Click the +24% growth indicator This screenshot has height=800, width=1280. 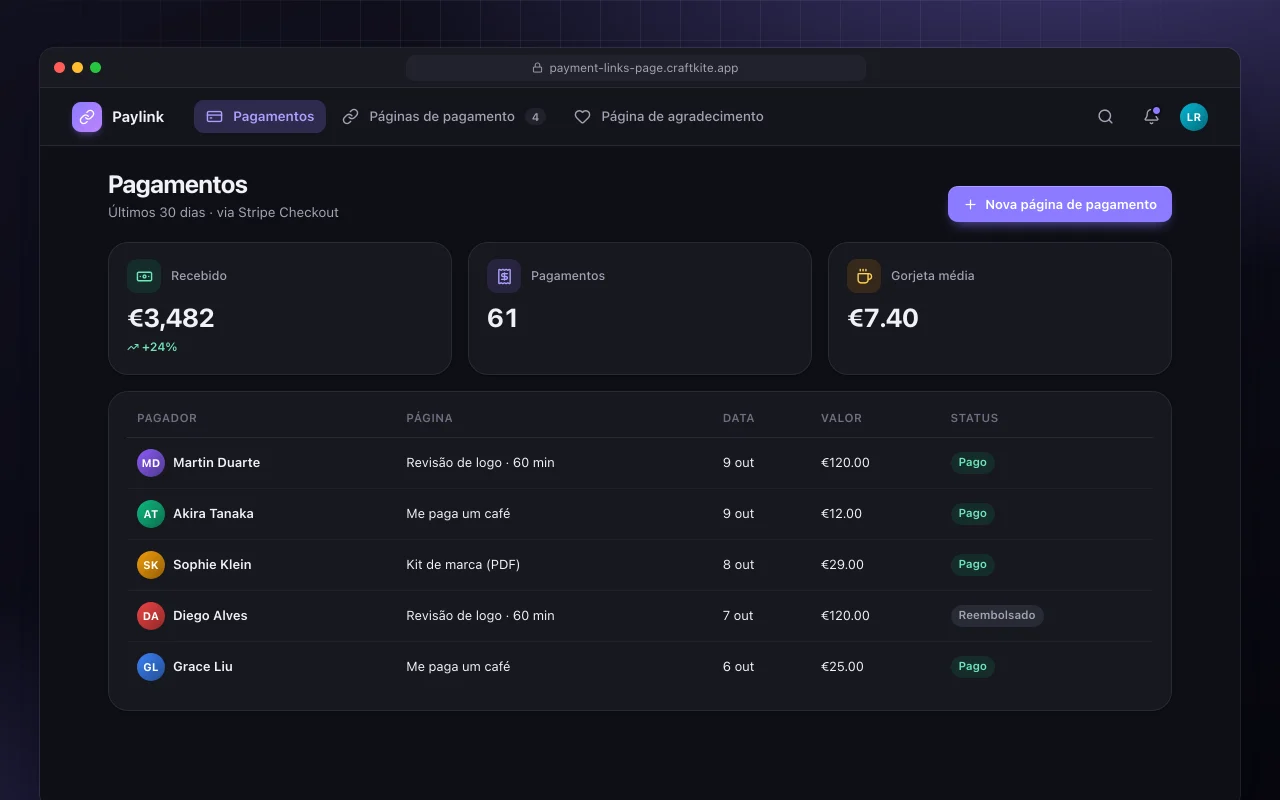tap(152, 347)
